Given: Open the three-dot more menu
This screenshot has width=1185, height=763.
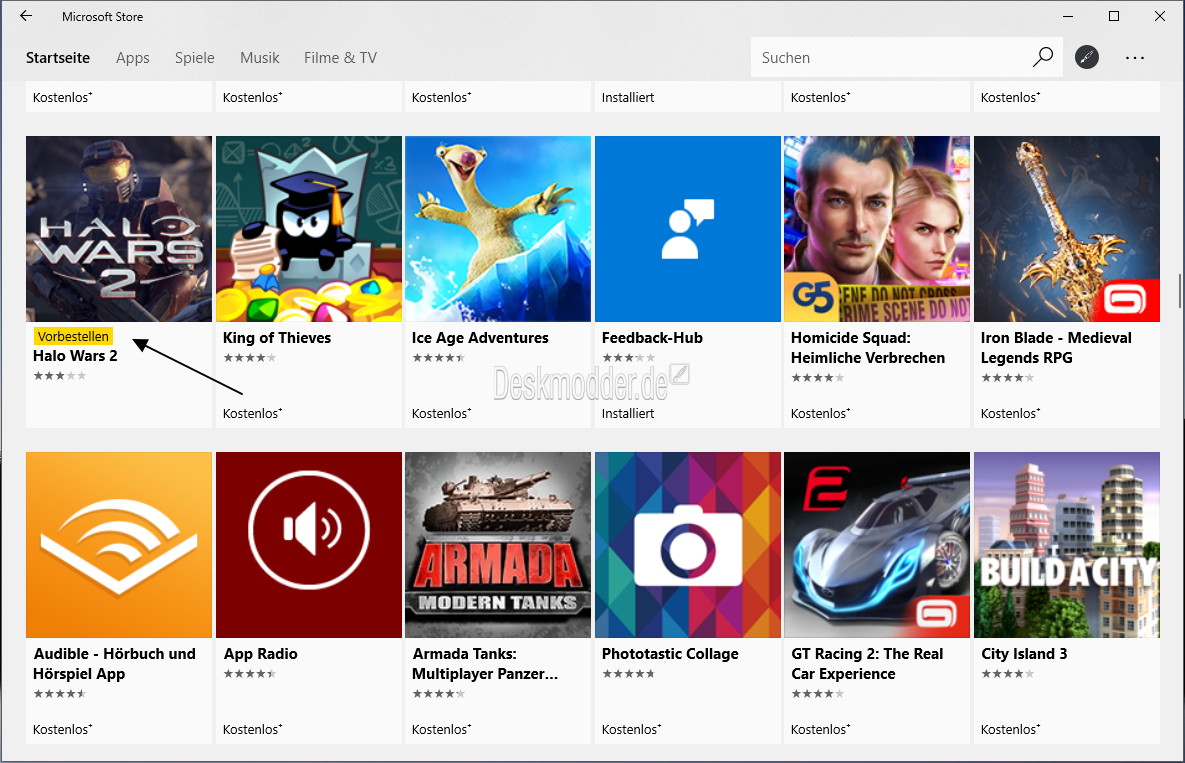Looking at the screenshot, I should pos(1134,57).
